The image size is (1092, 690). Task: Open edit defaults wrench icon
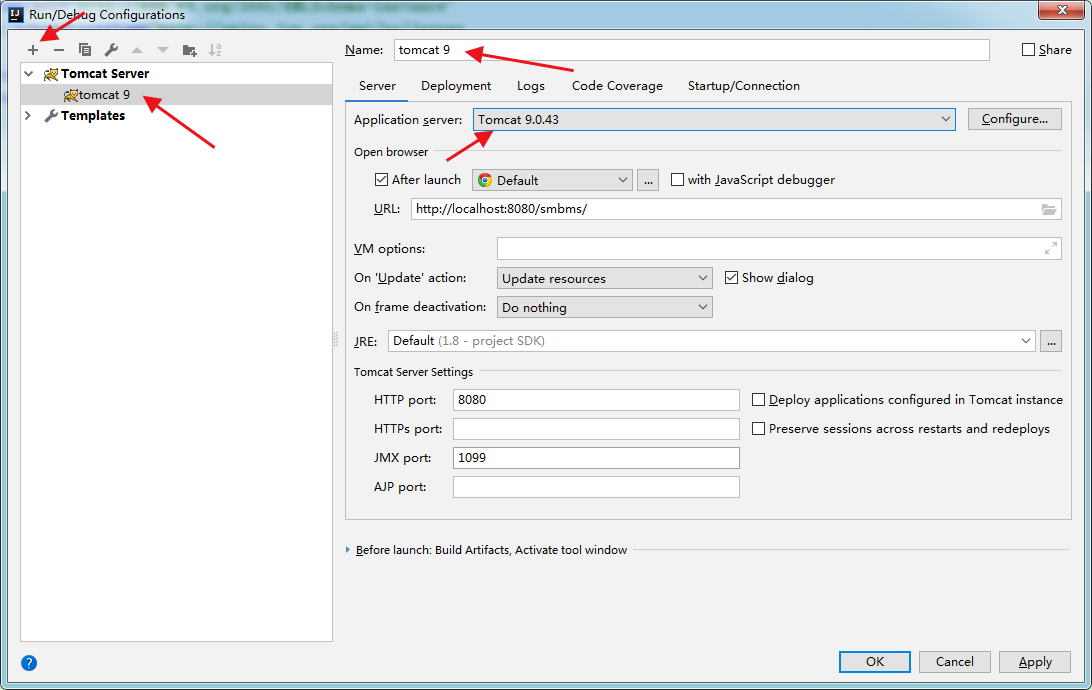pos(111,49)
